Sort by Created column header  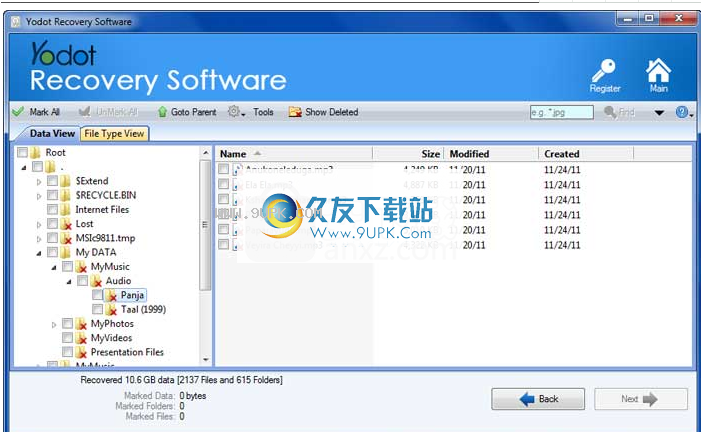pos(586,154)
